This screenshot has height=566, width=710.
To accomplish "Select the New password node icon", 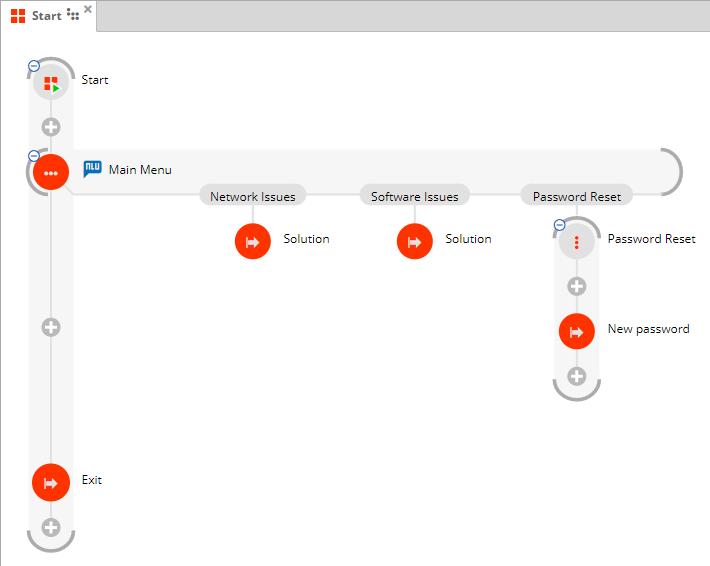I will [x=577, y=331].
